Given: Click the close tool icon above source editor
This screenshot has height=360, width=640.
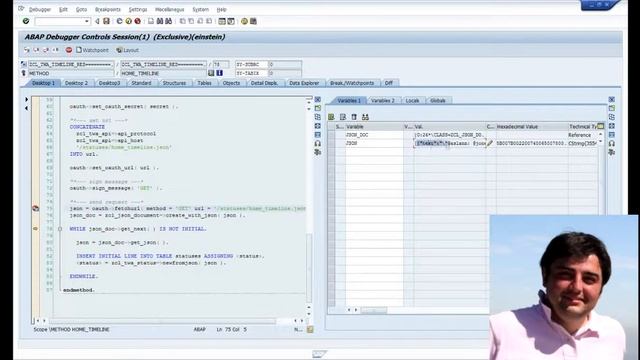Looking at the screenshot, I should point(318,99).
